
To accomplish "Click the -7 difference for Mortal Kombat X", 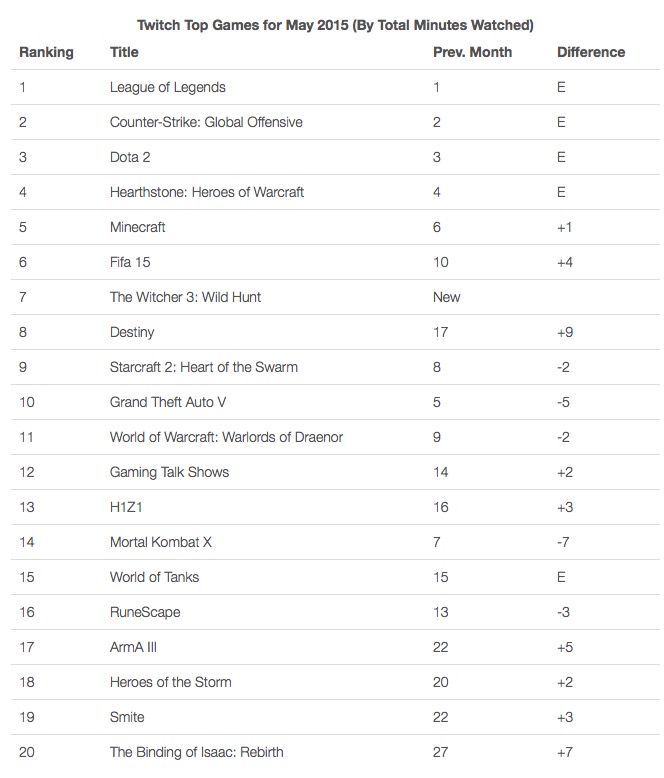I will [564, 542].
